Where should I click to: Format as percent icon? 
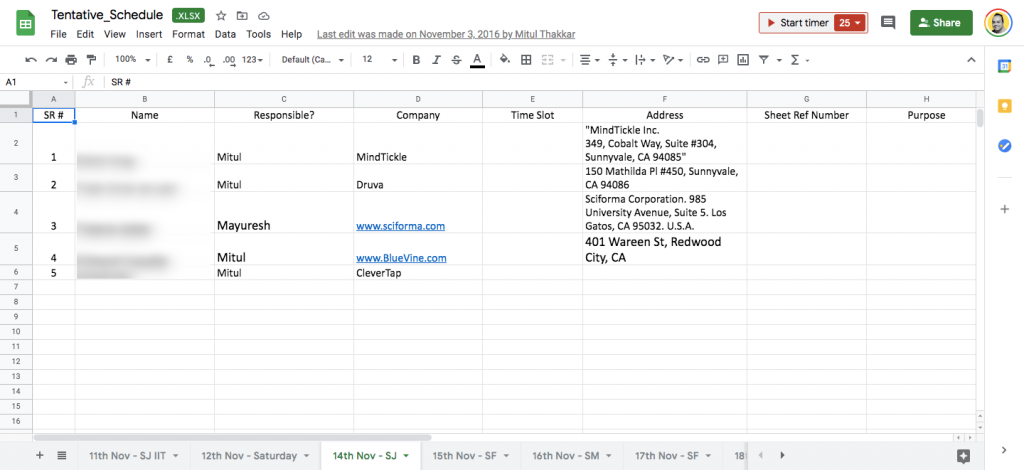pyautogui.click(x=189, y=59)
